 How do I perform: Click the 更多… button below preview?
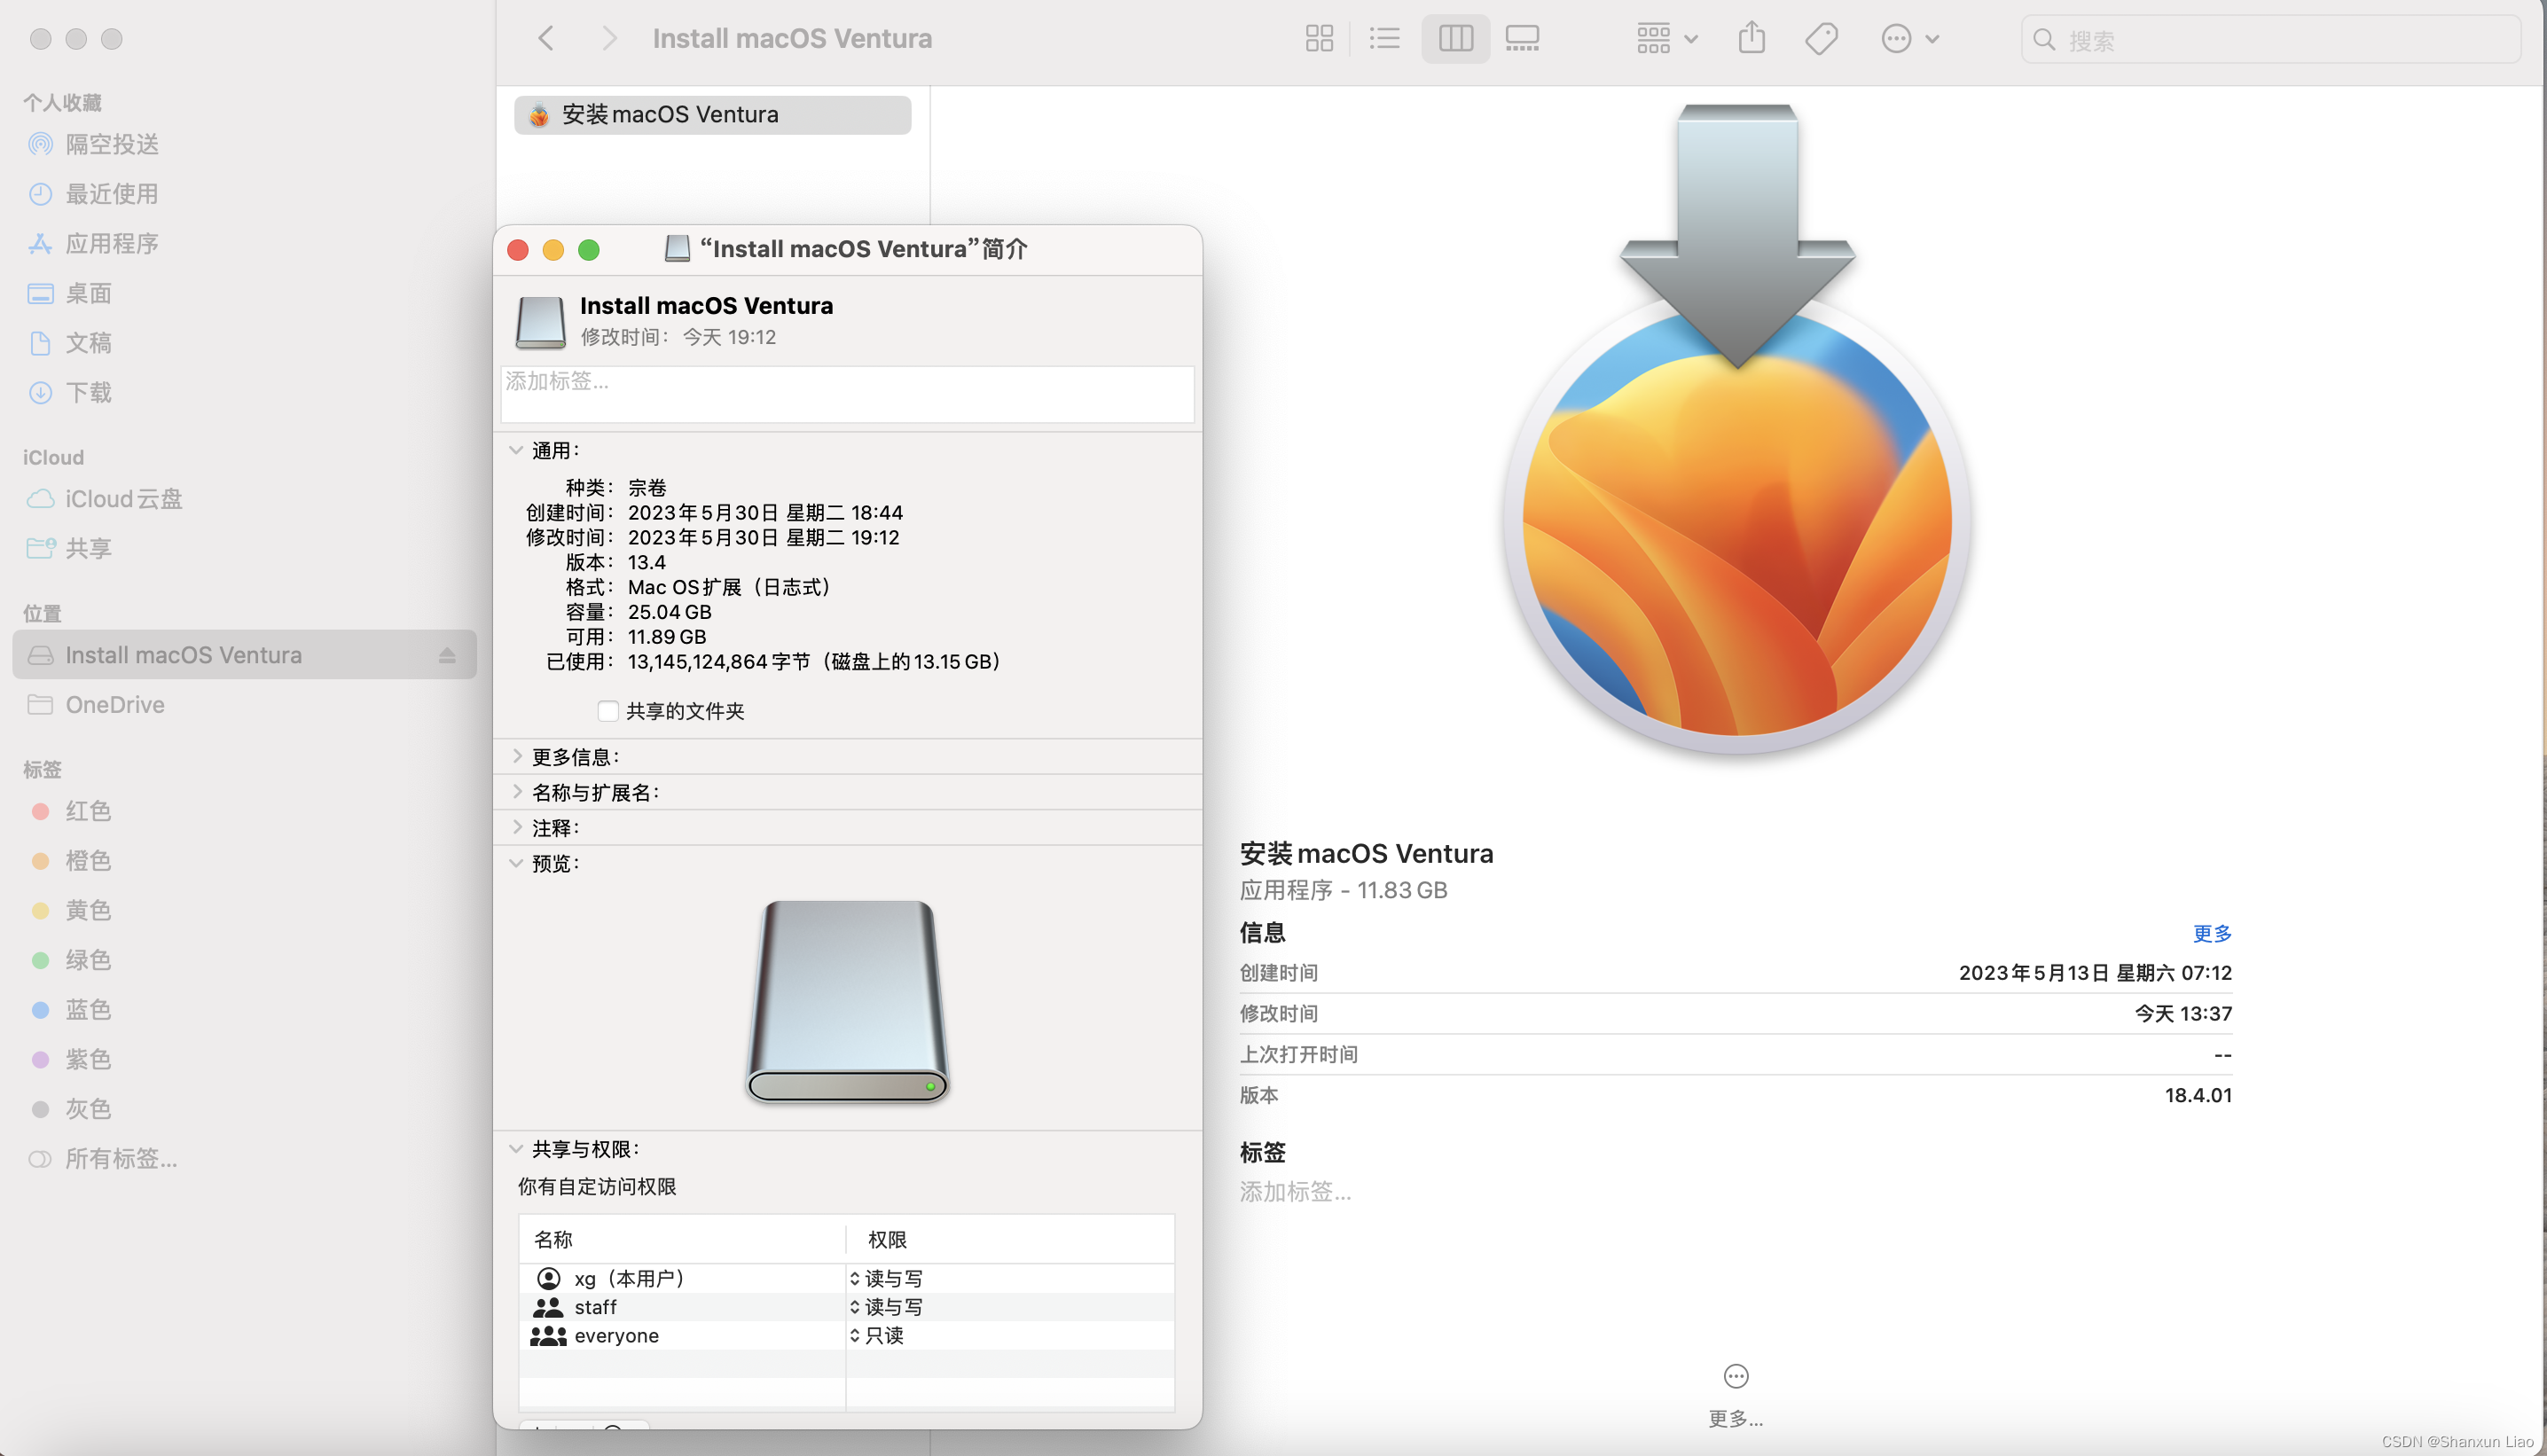point(1735,1394)
